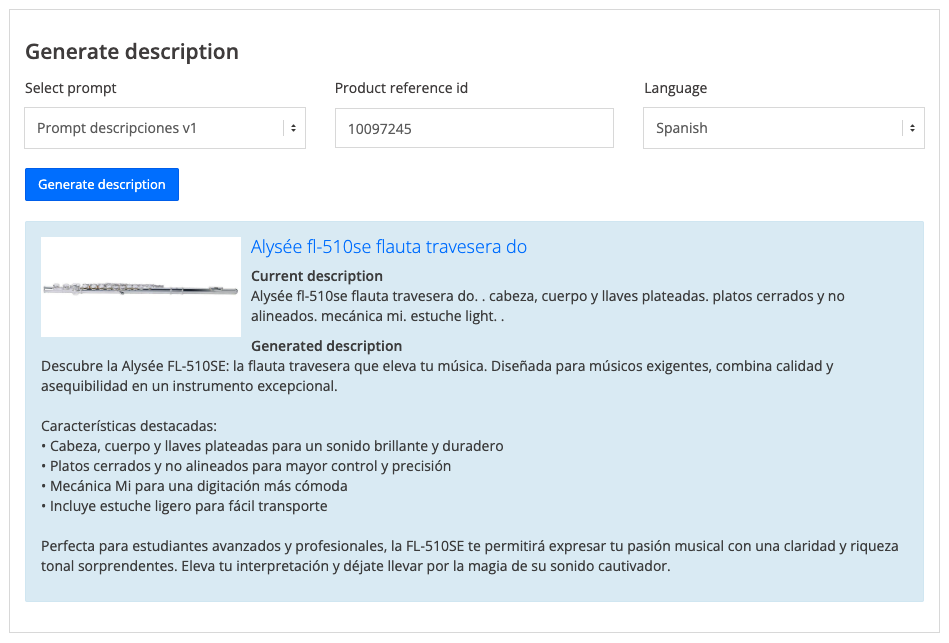949x643 pixels.
Task: Click the "Mecánica Mi" bullet point
Action: coord(194,486)
